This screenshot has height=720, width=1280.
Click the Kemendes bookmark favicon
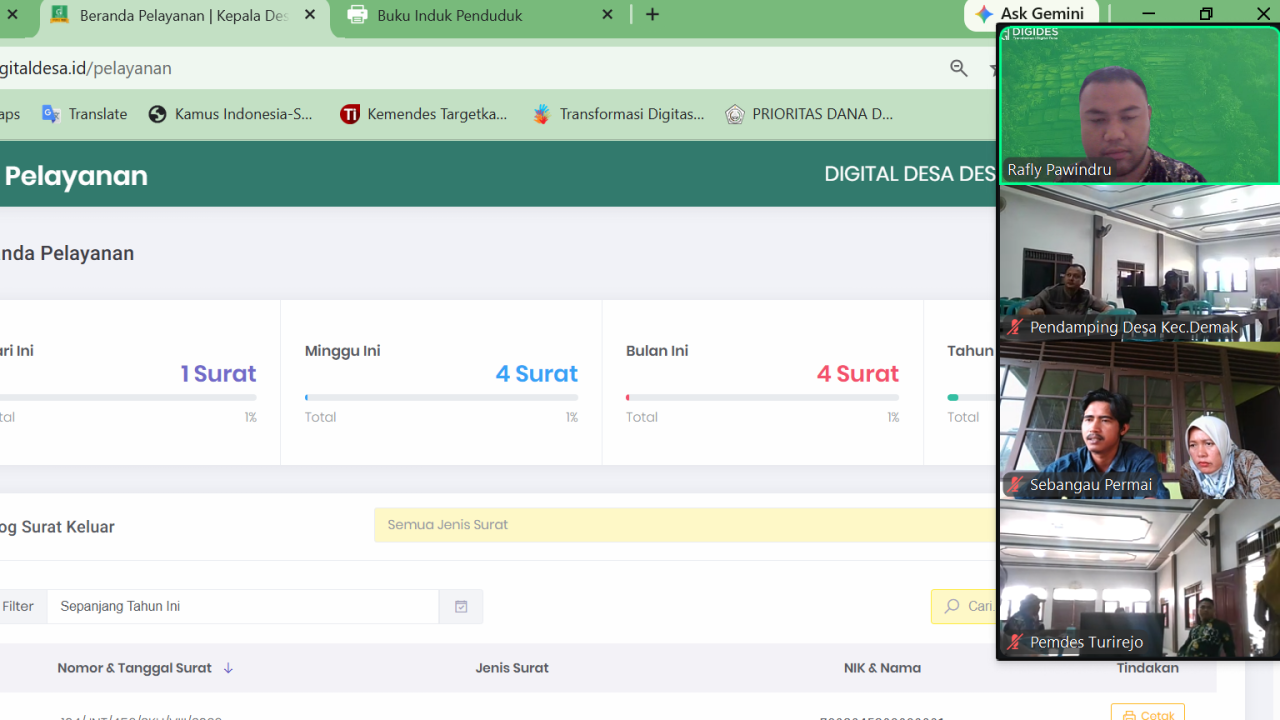point(349,114)
